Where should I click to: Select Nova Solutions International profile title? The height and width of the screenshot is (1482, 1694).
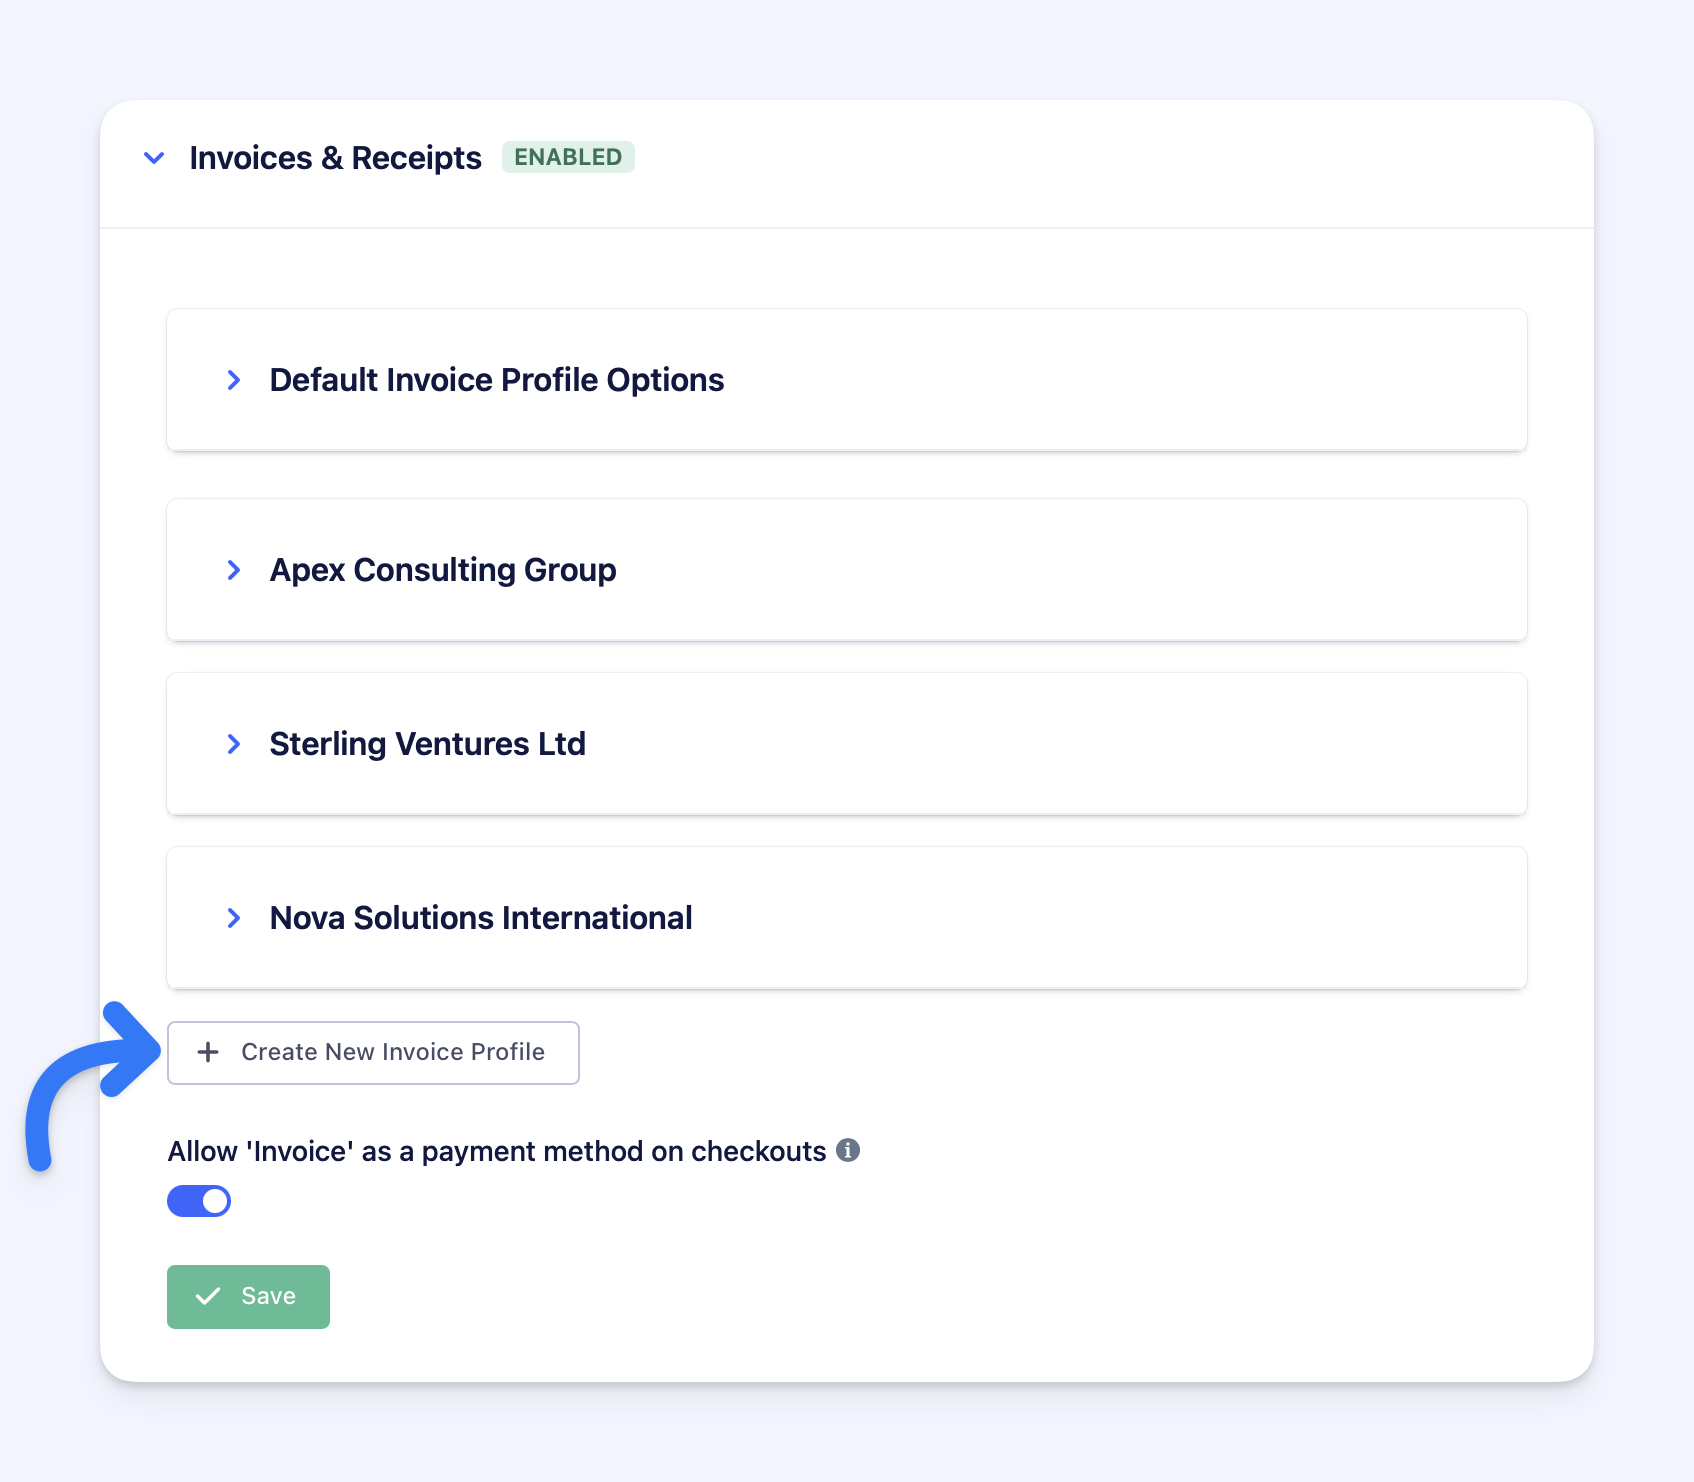[481, 918]
